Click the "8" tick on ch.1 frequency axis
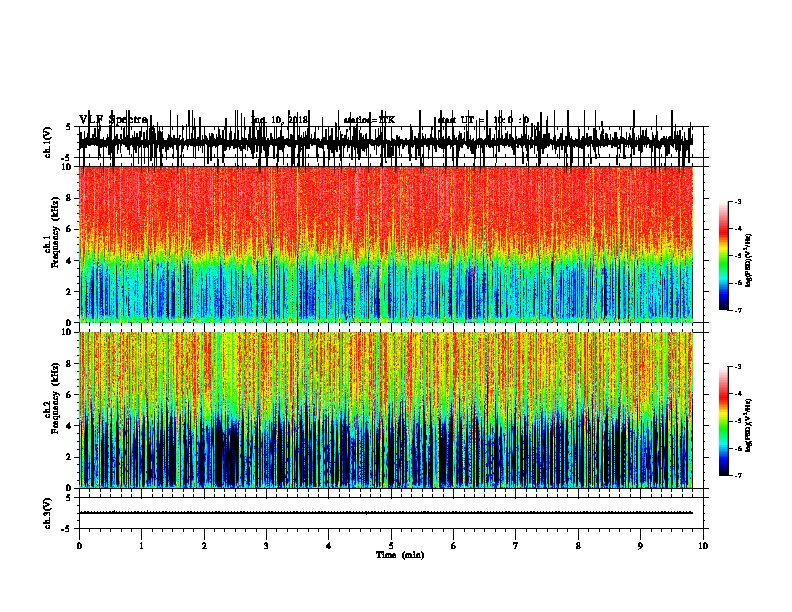The width and height of the screenshot is (792, 612). 69,198
